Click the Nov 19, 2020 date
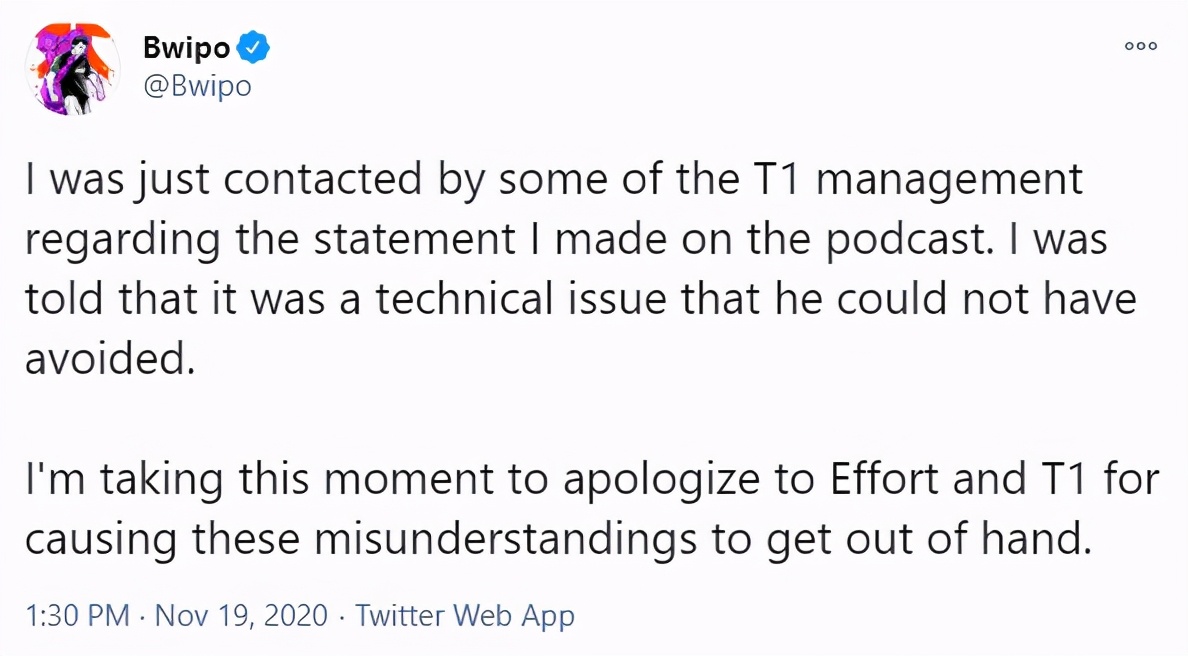The width and height of the screenshot is (1188, 656). point(241,615)
